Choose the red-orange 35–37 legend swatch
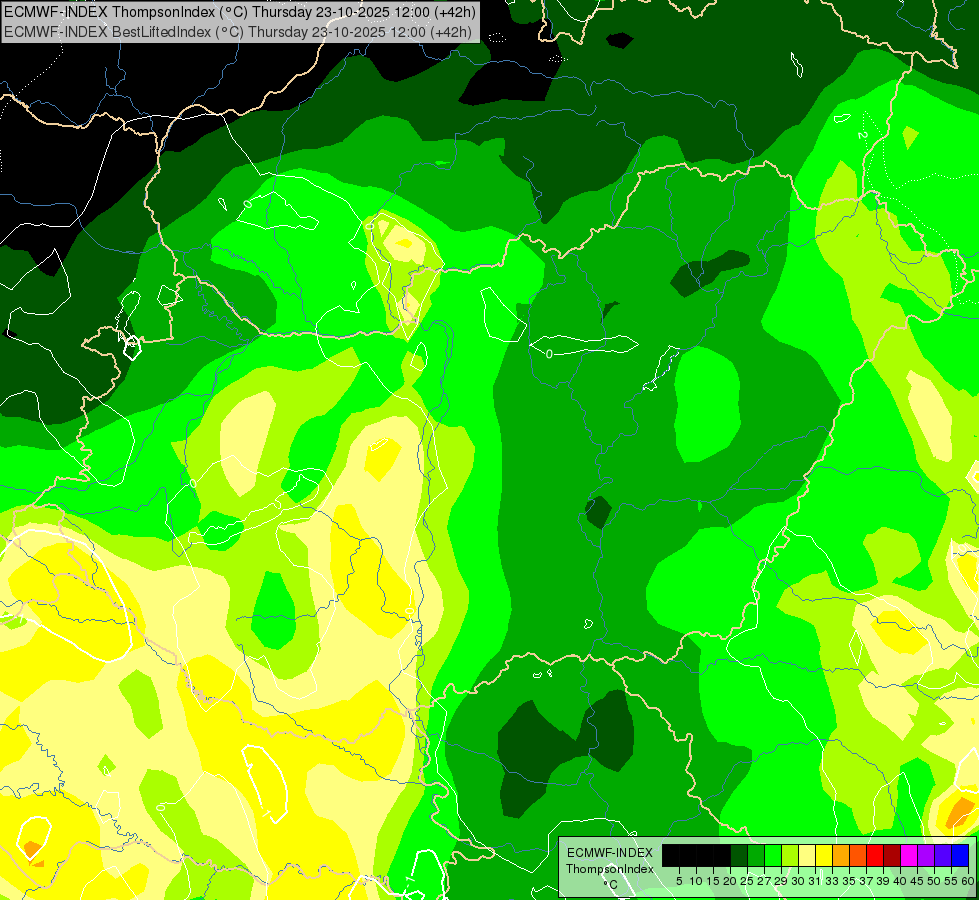 [x=858, y=855]
